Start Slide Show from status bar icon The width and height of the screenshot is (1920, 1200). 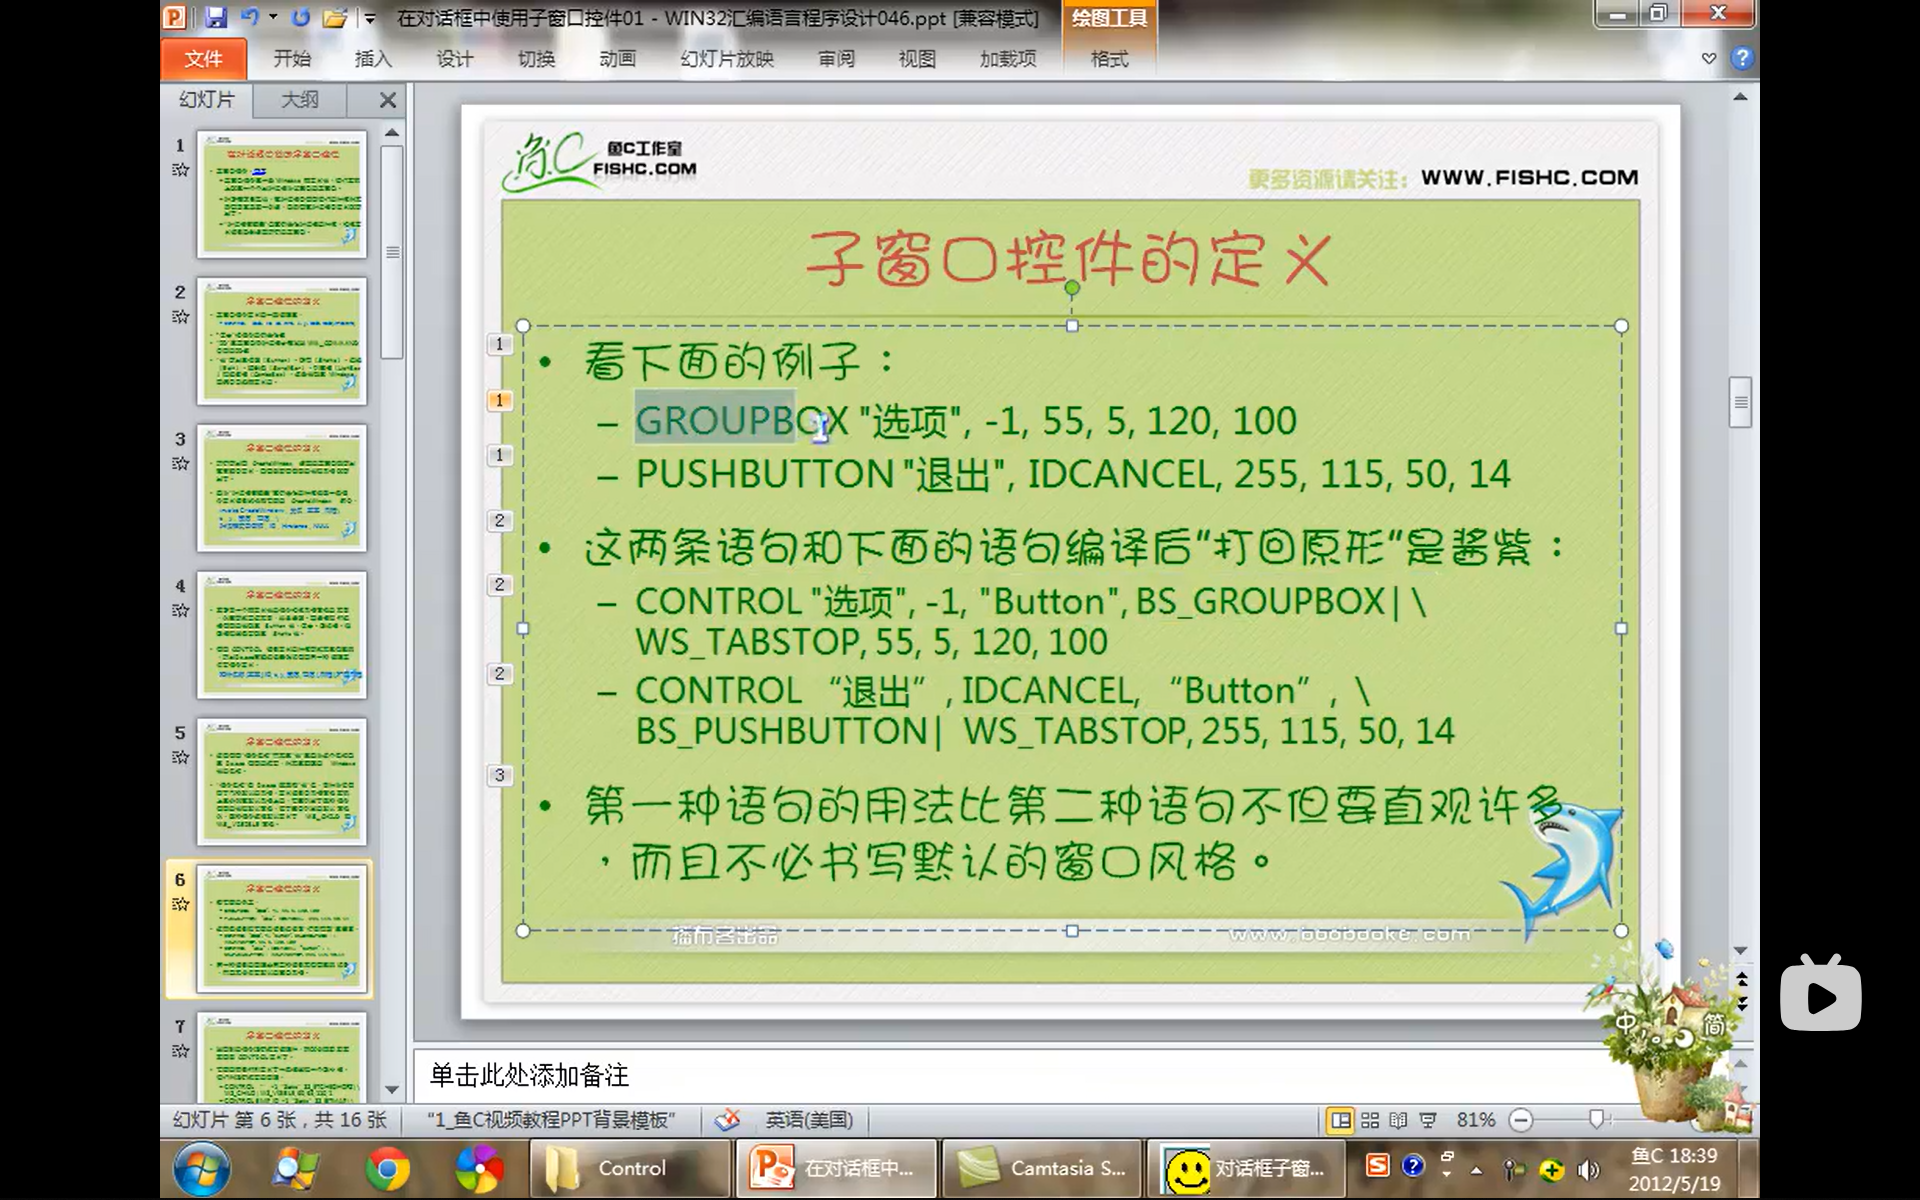(1428, 1120)
